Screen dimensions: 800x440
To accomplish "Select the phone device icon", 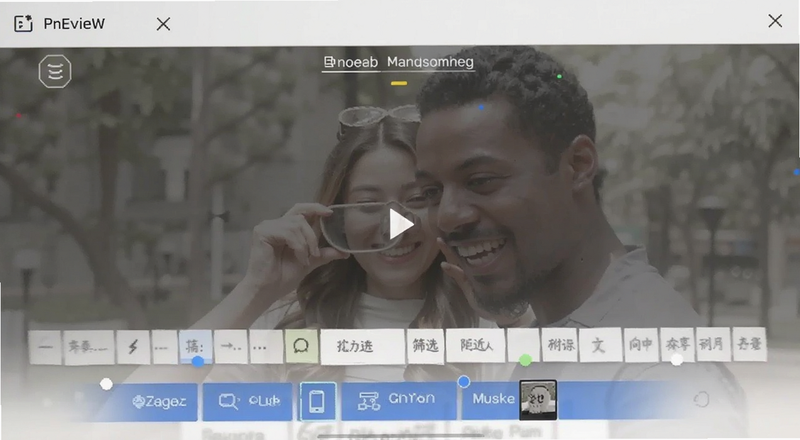I will [317, 401].
